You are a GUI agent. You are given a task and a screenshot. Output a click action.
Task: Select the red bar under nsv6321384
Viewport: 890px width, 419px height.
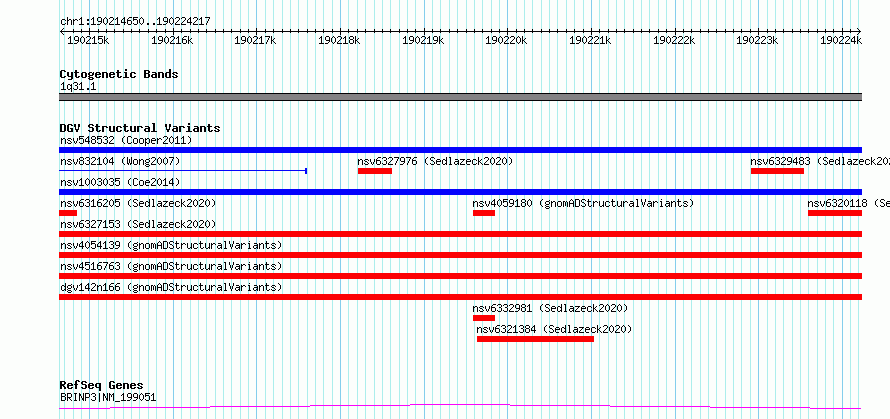[x=535, y=339]
